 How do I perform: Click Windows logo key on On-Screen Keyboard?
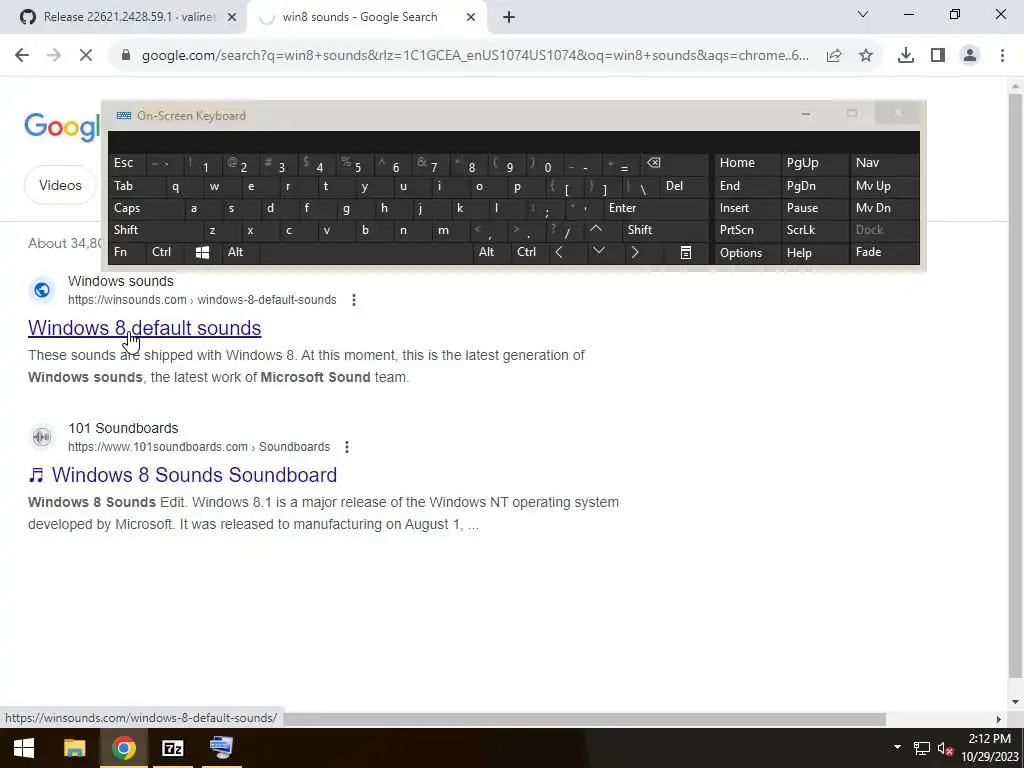202,253
